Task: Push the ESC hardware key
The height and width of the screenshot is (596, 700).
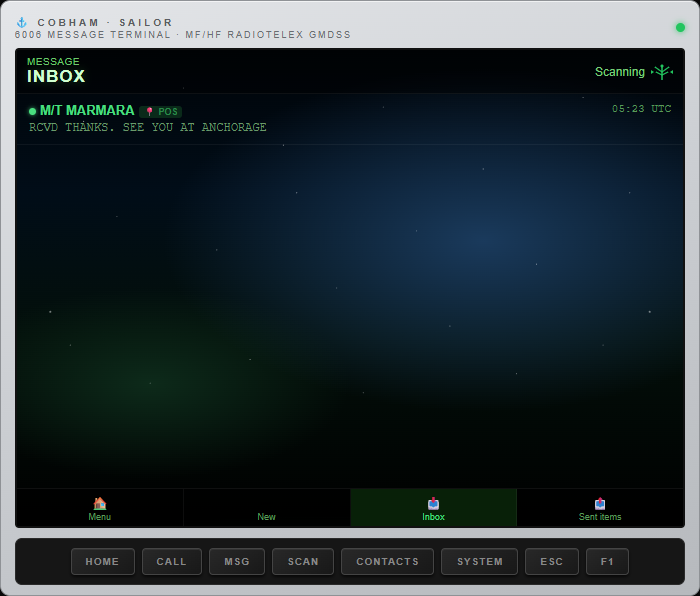Action: click(x=552, y=562)
